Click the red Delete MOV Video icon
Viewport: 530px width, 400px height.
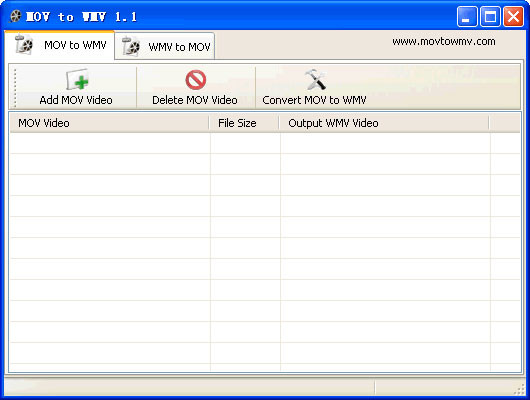pyautogui.click(x=196, y=80)
